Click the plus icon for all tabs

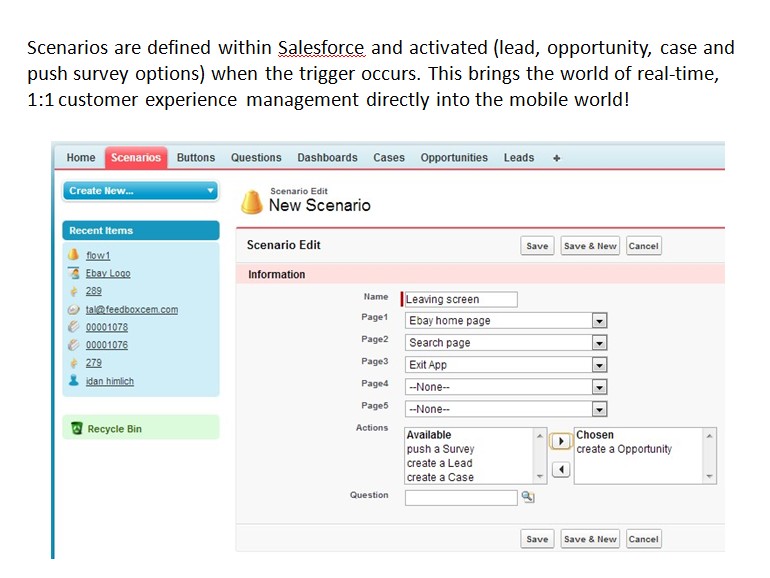click(x=556, y=158)
